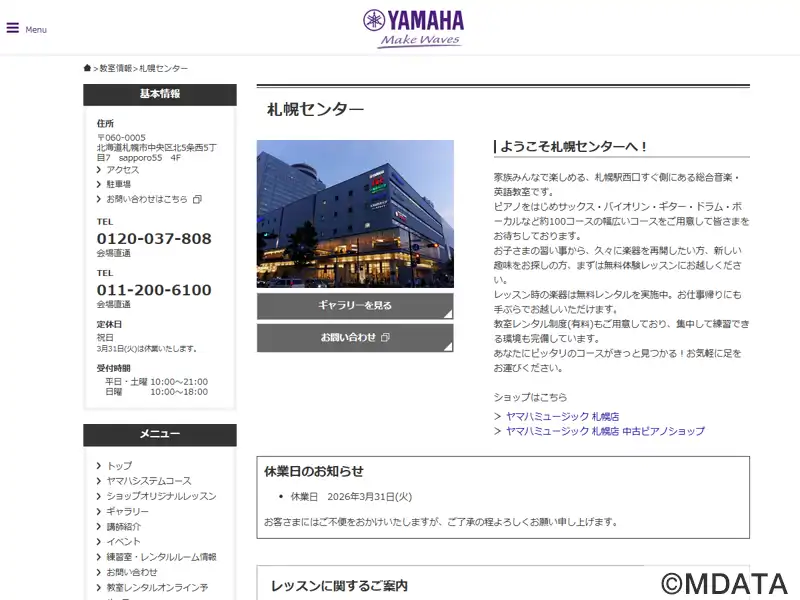Screen dimensions: 800x600
Task: Open the 駐車場 link
Action: pyautogui.click(x=118, y=184)
